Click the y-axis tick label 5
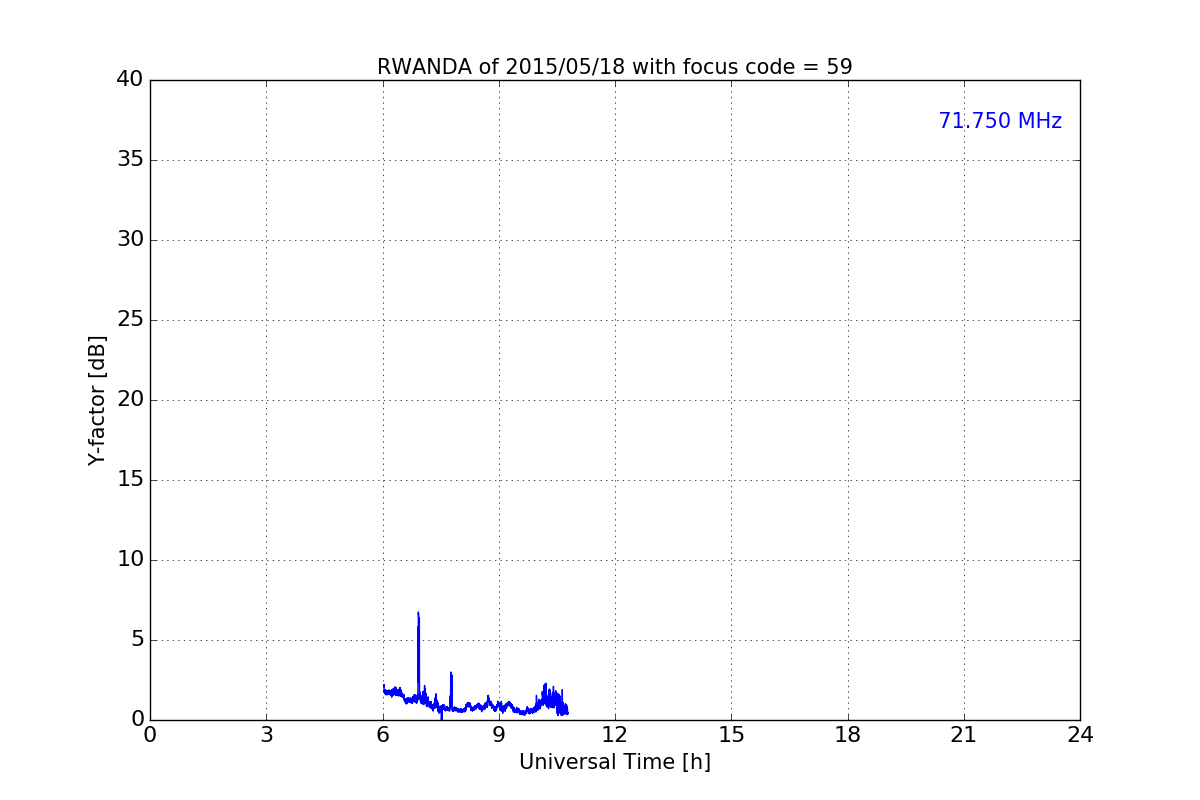Screen dimensions: 1200x800 point(136,640)
